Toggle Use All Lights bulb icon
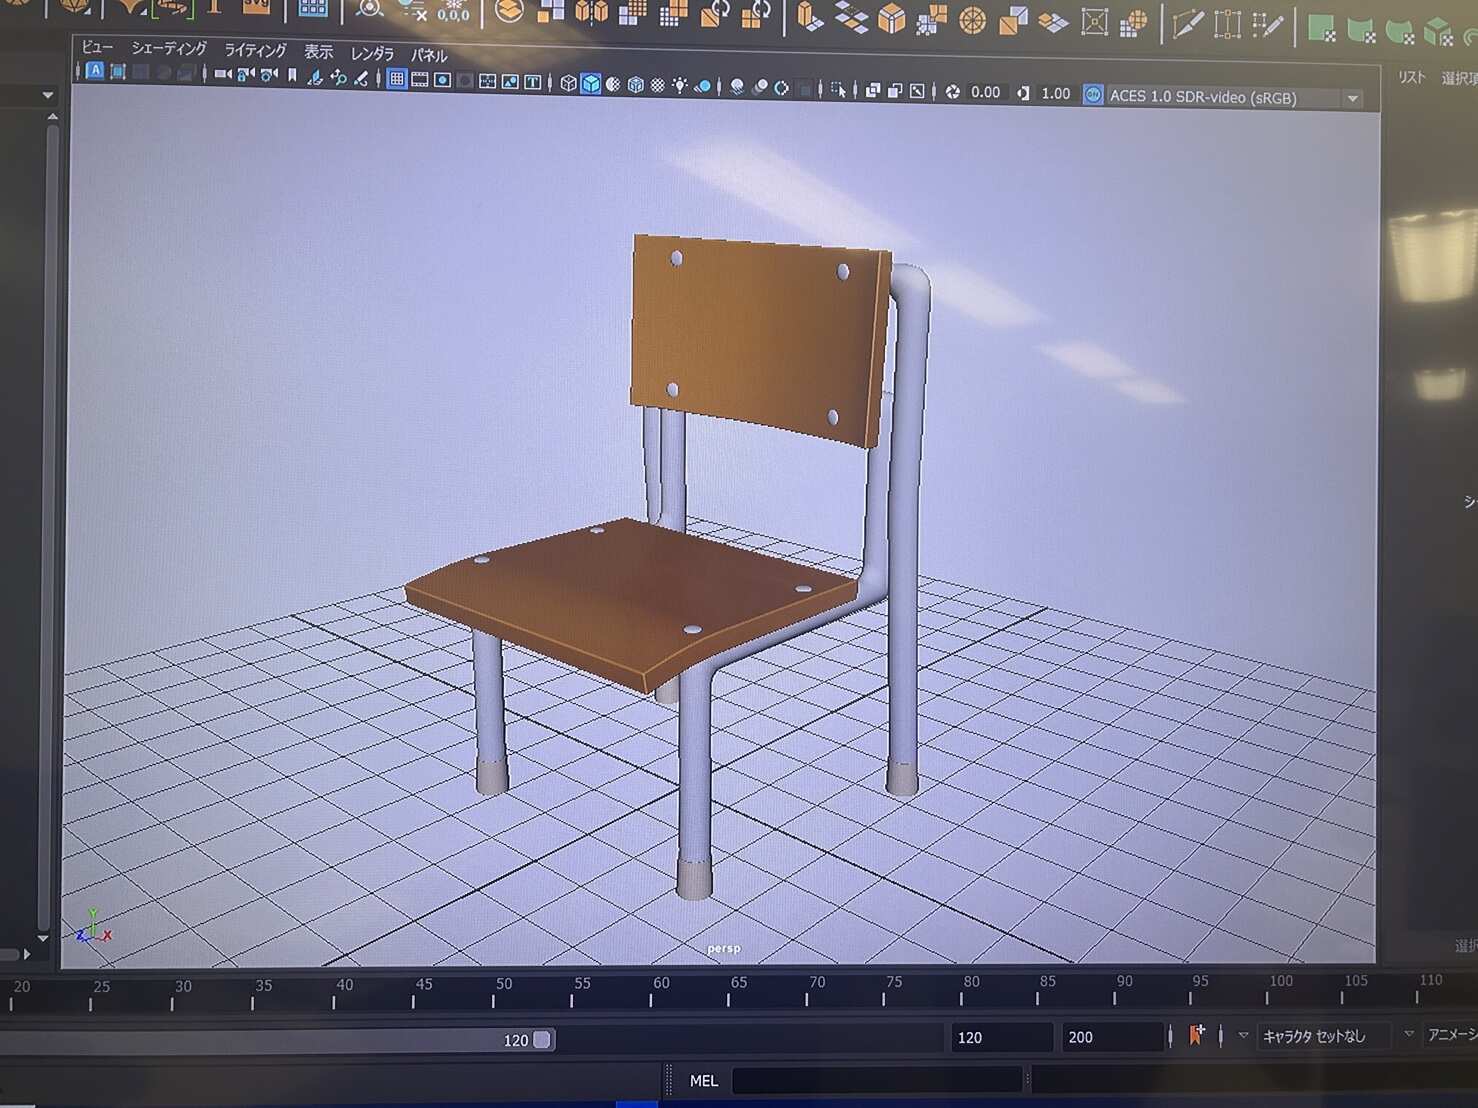This screenshot has width=1478, height=1108. point(680,86)
